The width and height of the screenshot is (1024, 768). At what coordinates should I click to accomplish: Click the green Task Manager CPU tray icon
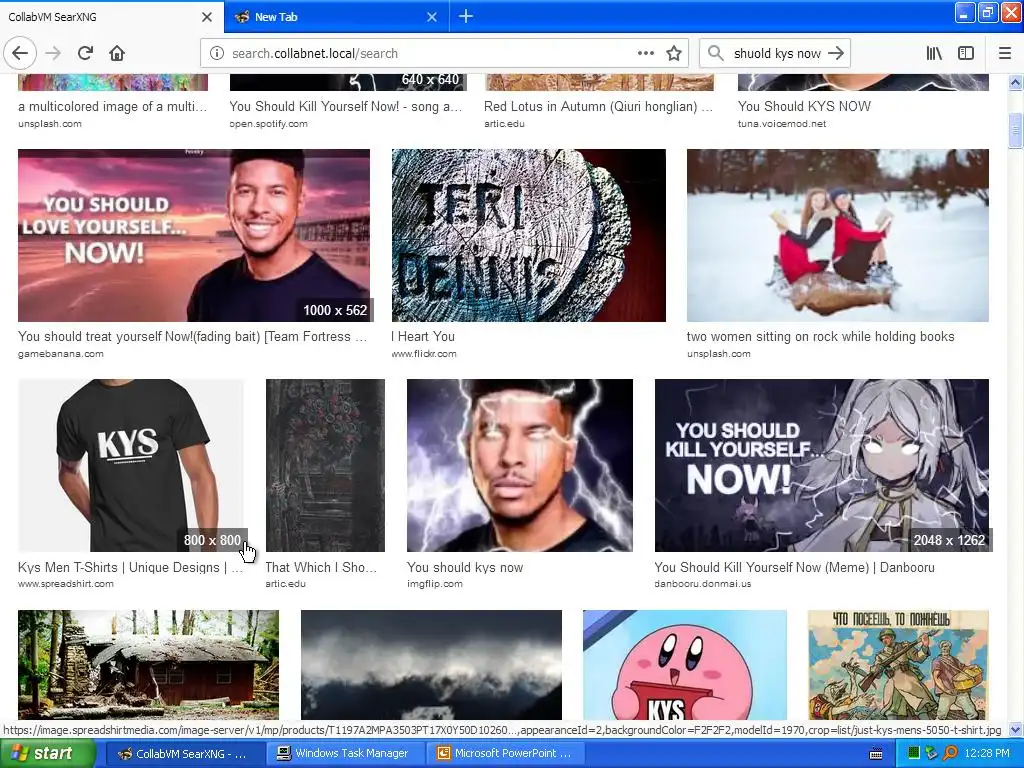click(x=914, y=754)
